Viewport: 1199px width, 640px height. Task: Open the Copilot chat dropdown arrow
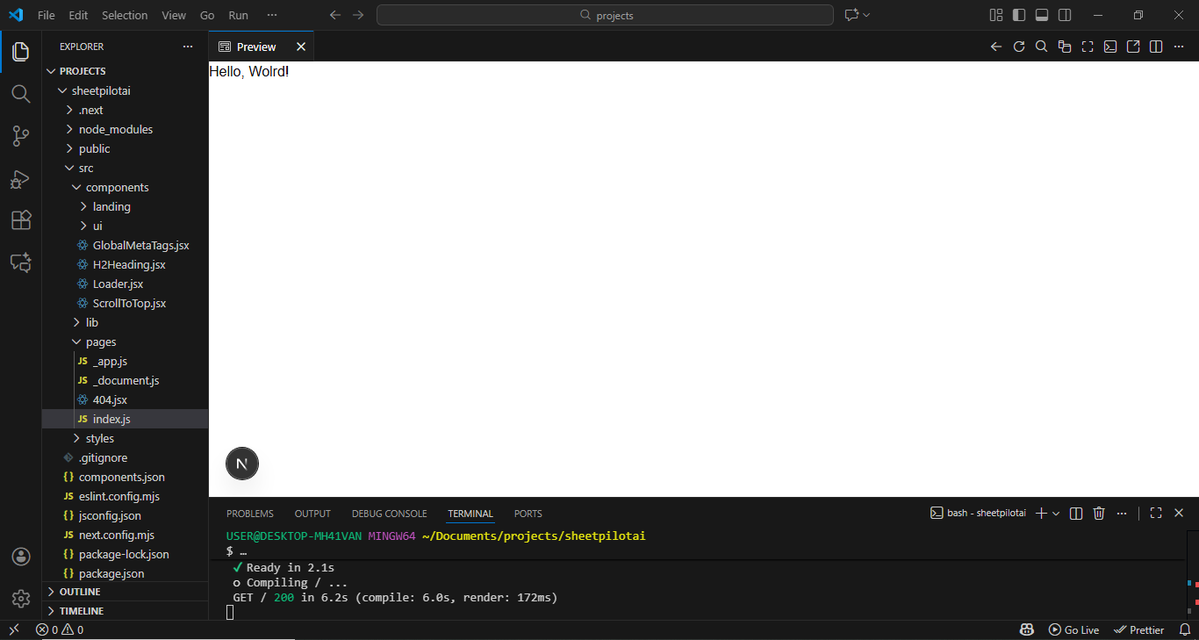click(x=866, y=15)
